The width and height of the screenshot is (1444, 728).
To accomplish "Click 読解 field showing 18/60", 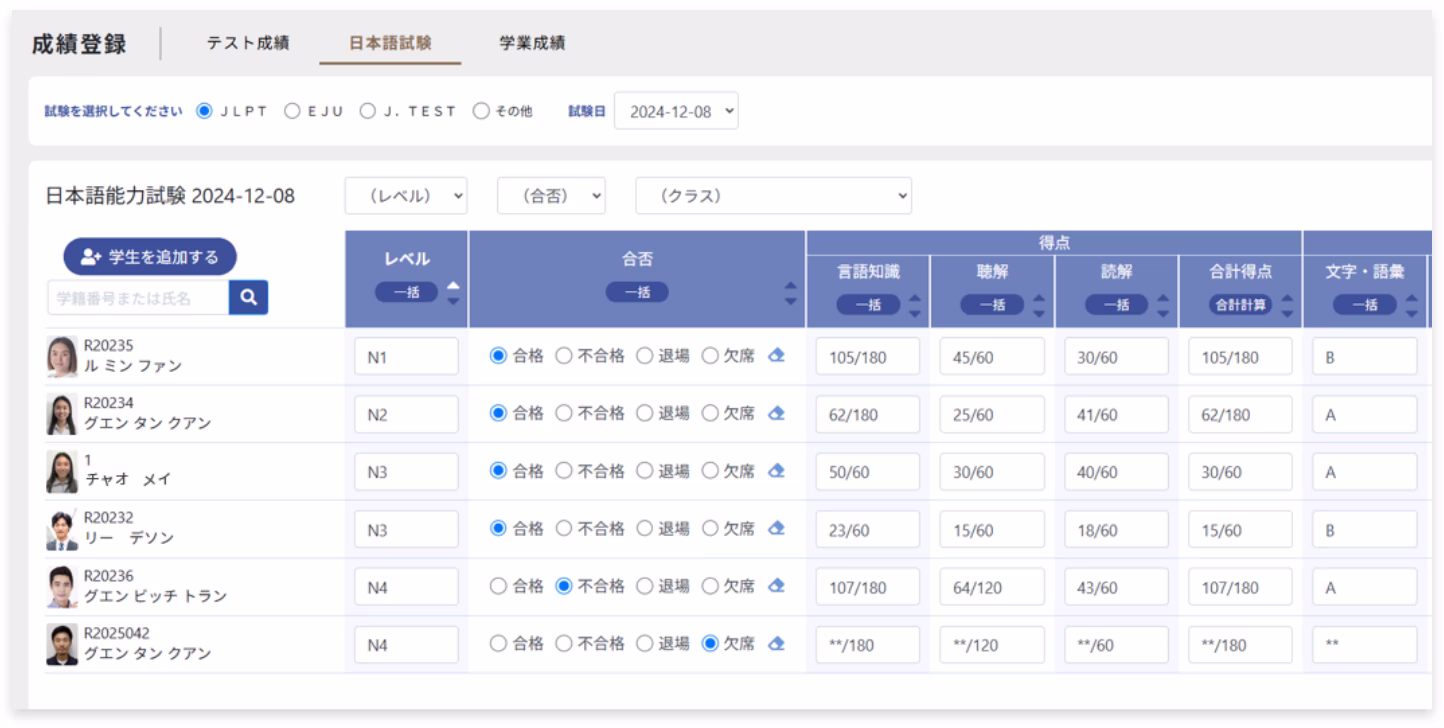I will [1116, 530].
